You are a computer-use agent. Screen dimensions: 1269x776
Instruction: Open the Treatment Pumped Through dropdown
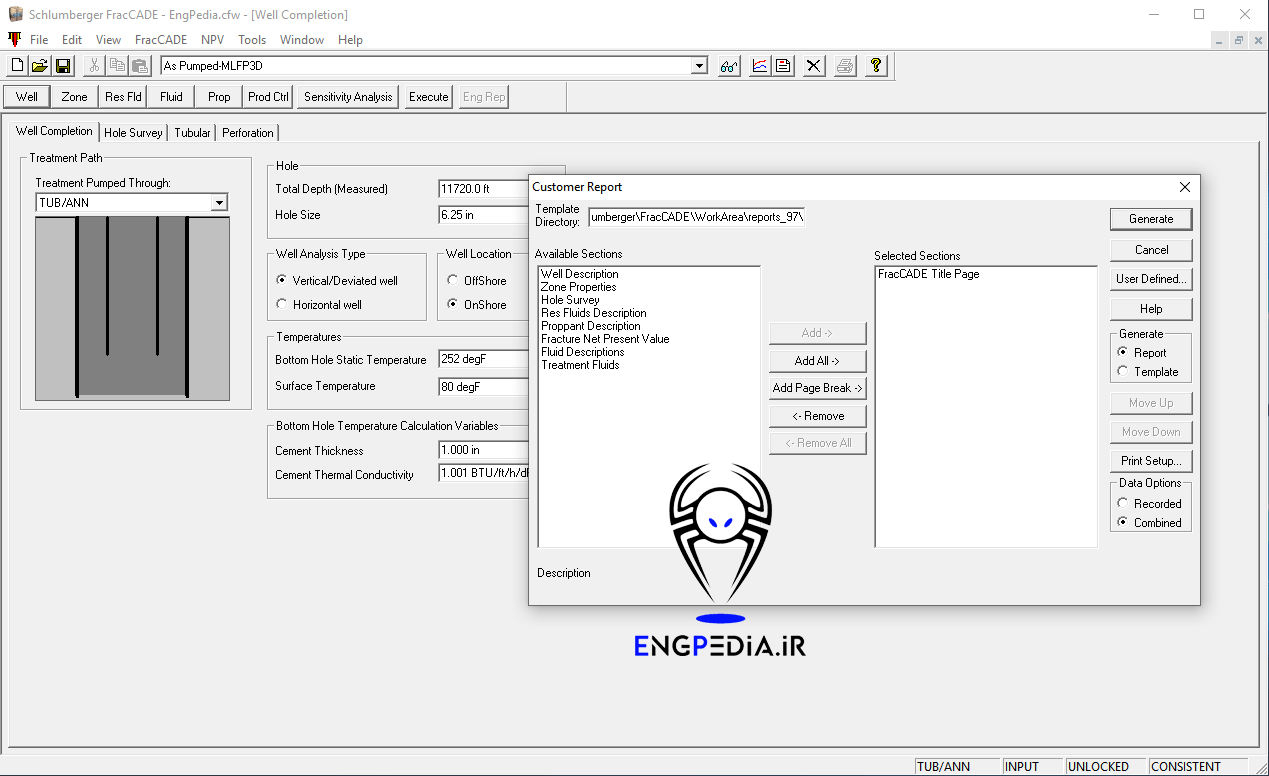coord(220,202)
